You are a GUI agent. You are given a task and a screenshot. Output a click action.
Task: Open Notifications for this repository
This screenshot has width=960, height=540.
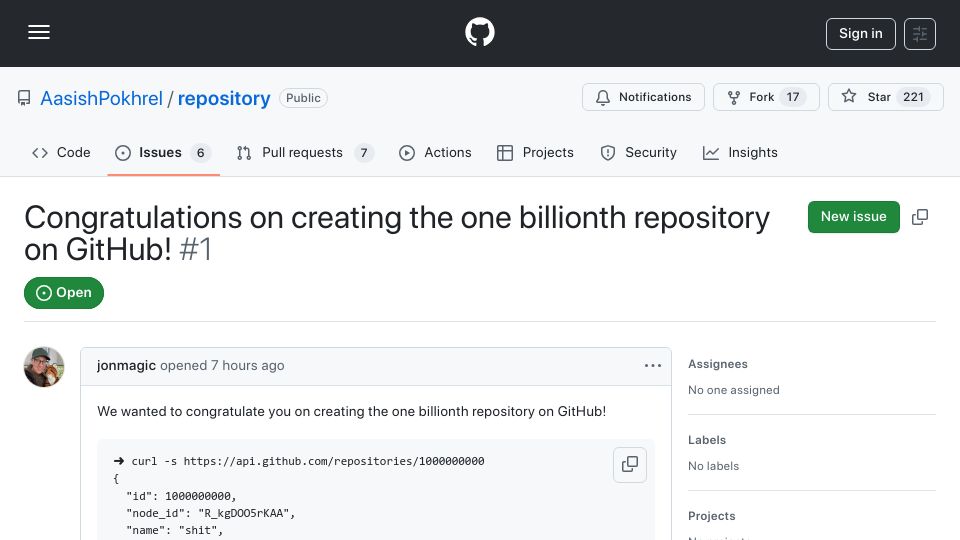(643, 97)
